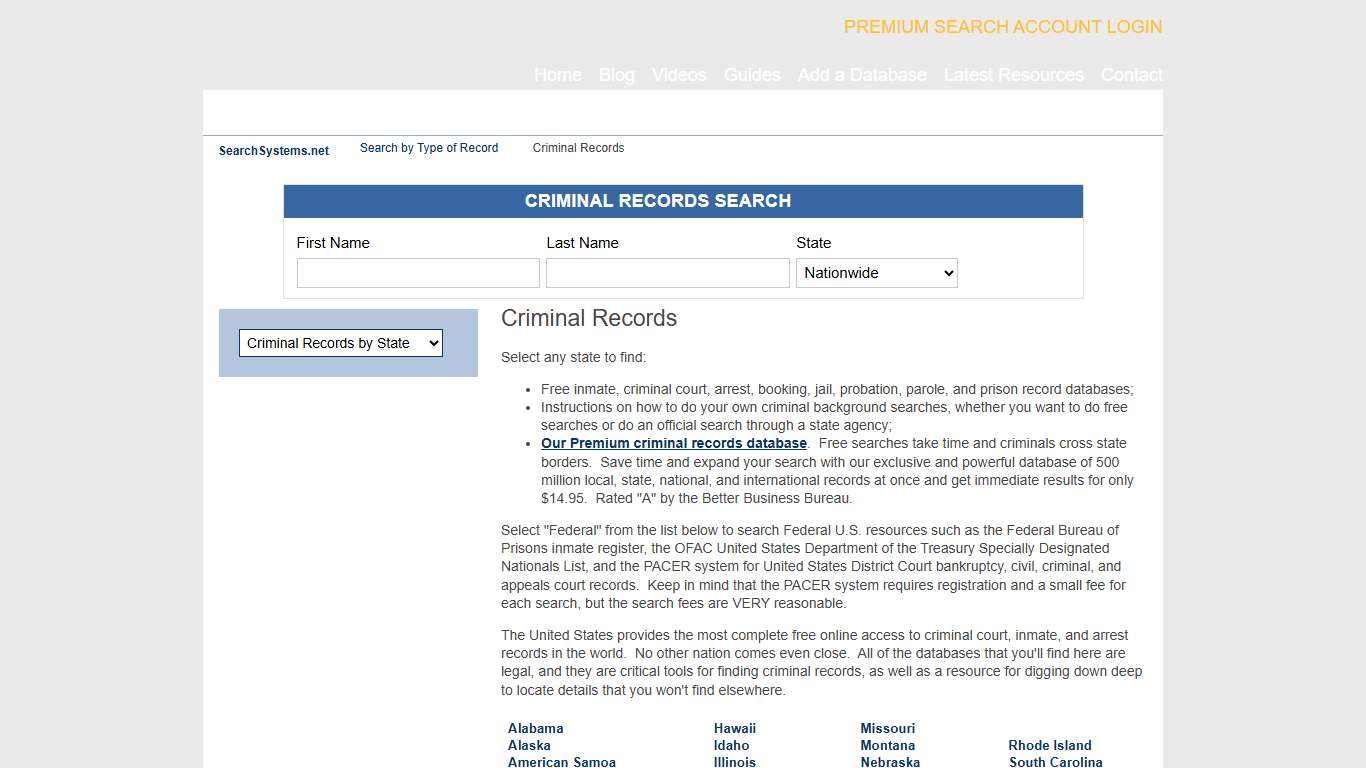Open Search by Type of Record breadcrumb
This screenshot has width=1366, height=768.
(428, 148)
